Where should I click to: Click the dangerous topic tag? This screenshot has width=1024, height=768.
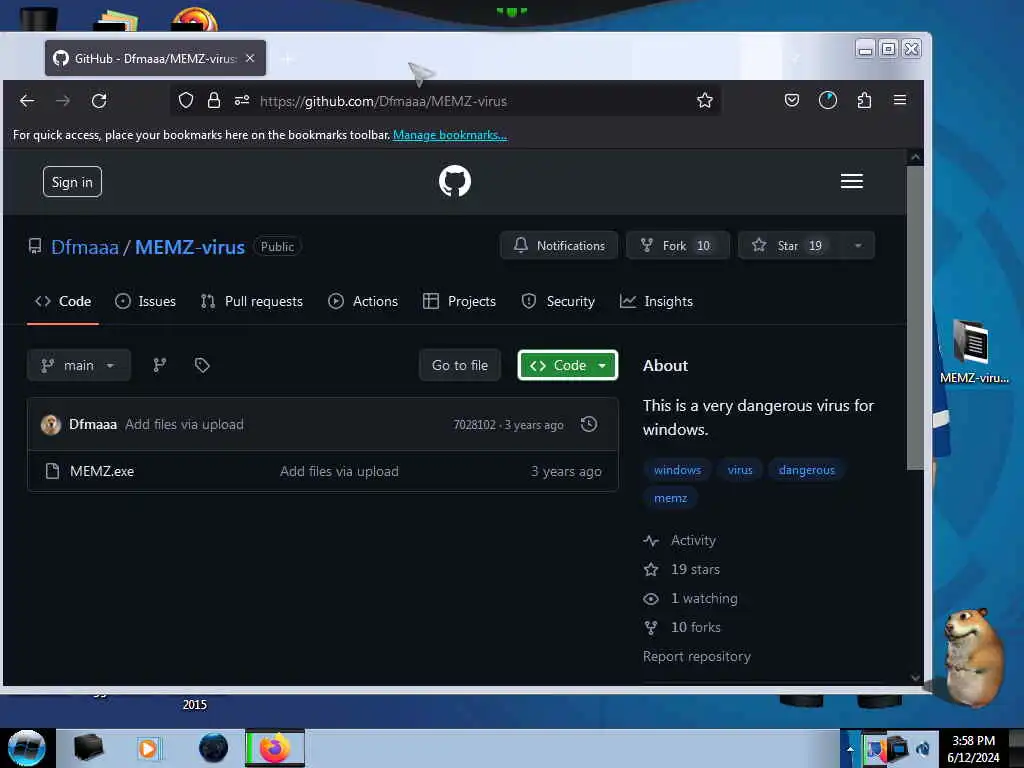point(807,470)
